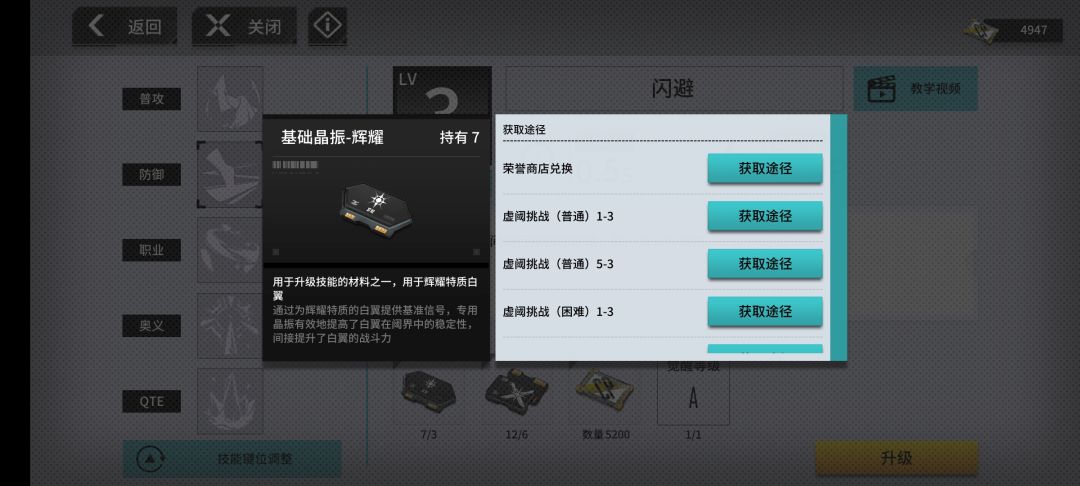Select the QTE skill icon

click(230, 401)
